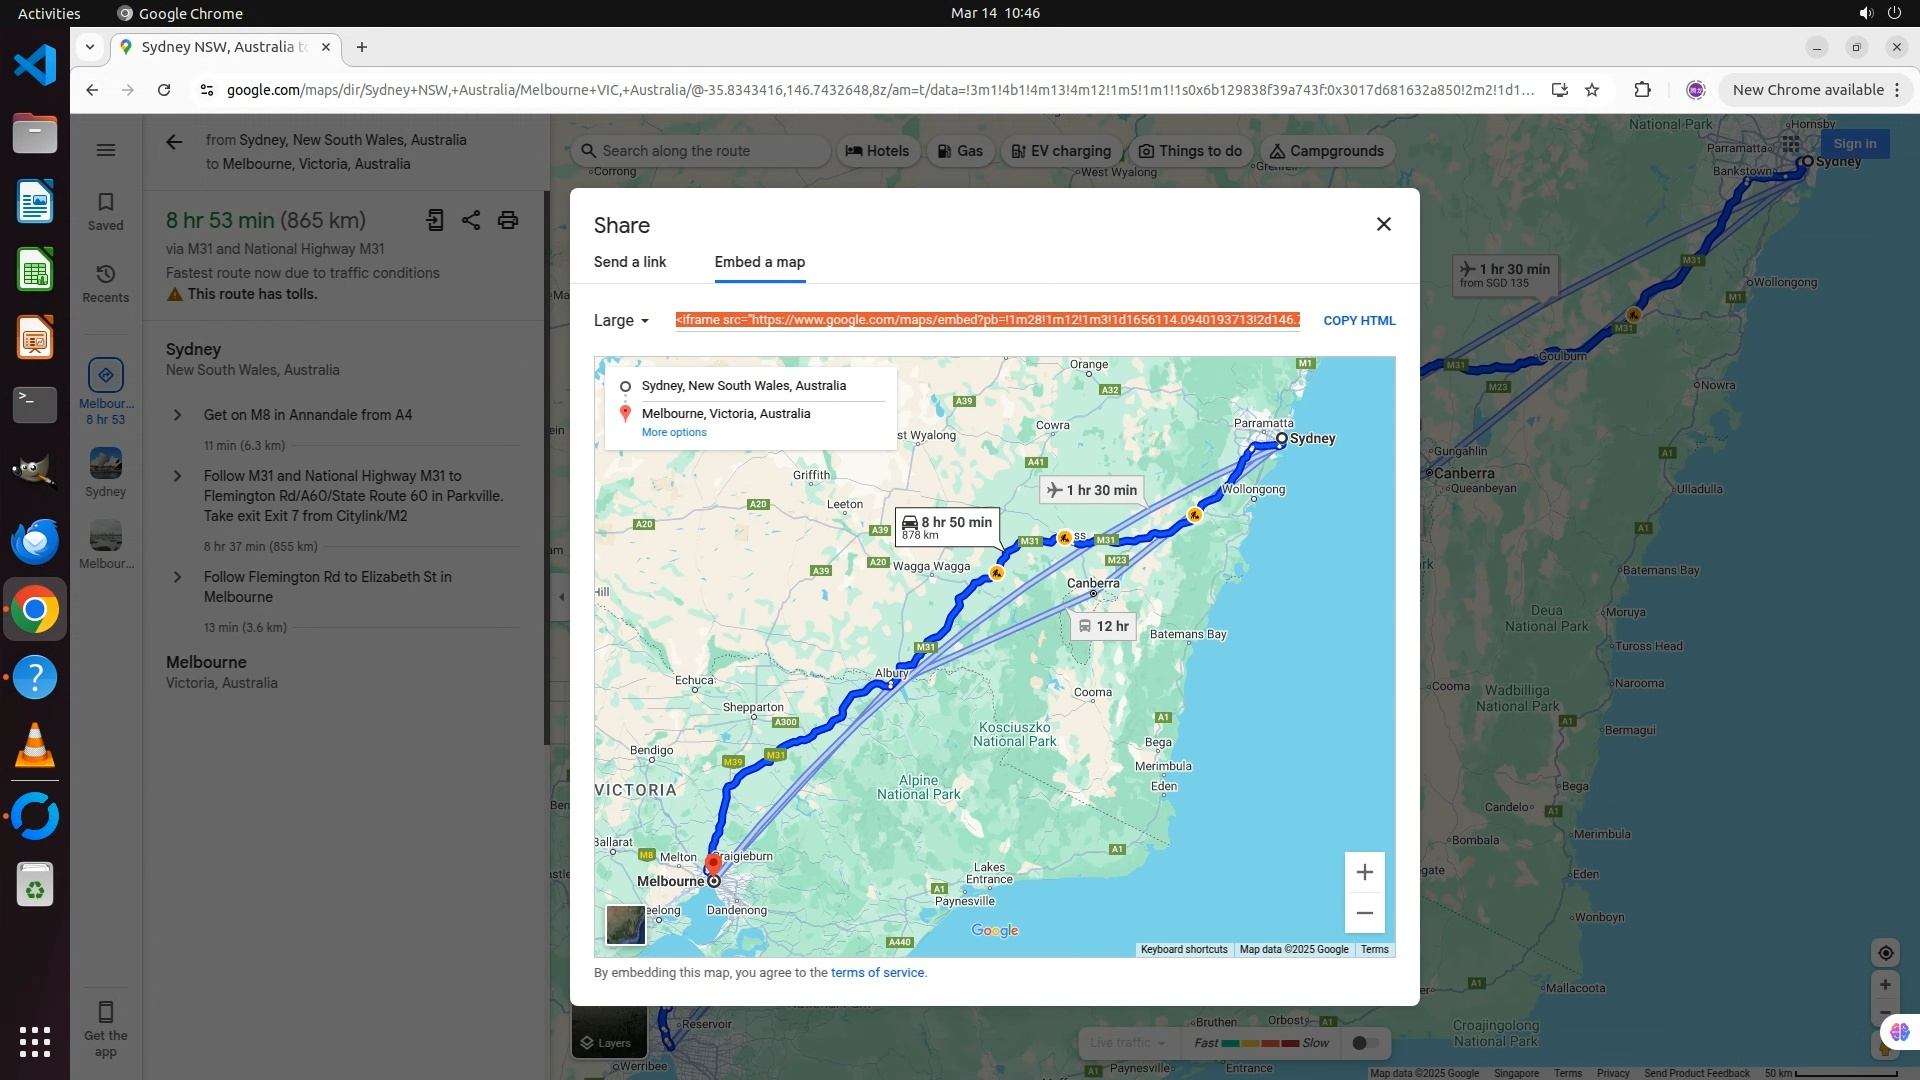Zoom in on embedded map preview
Image resolution: width=1920 pixels, height=1080 pixels.
click(1364, 872)
